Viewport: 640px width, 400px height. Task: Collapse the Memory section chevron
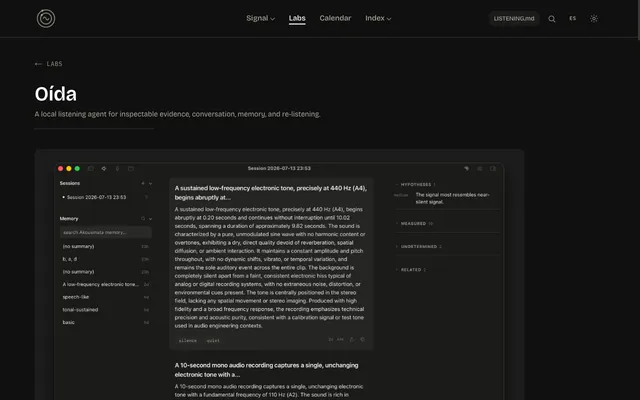[x=150, y=219]
